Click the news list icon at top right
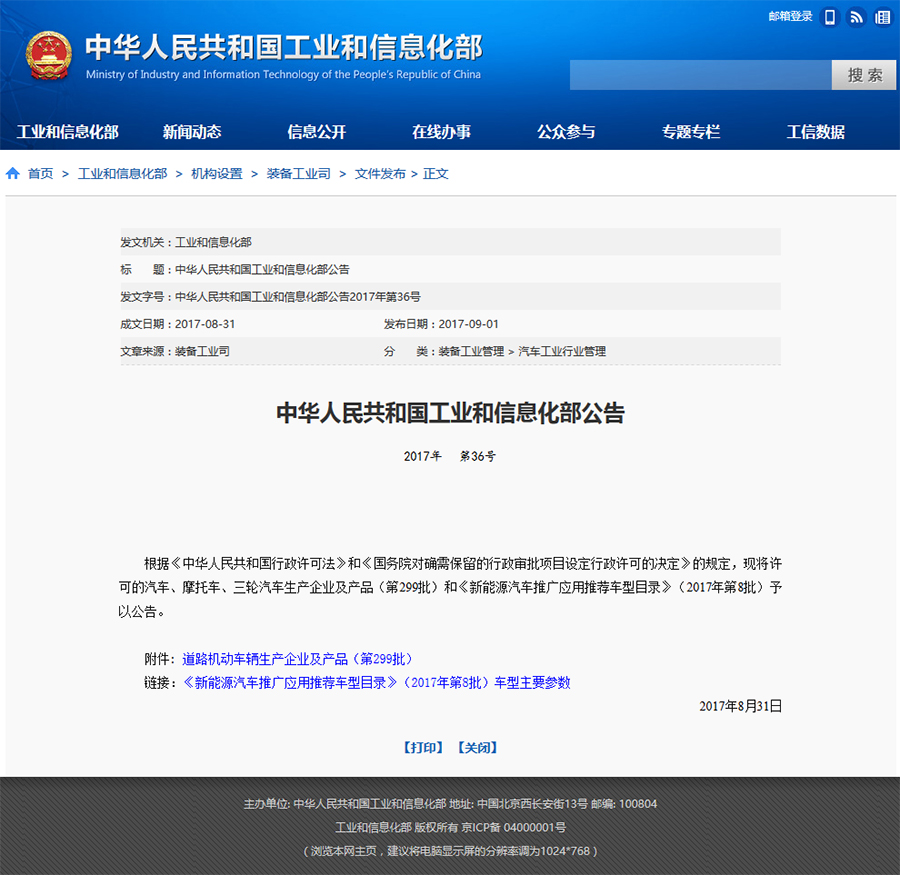This screenshot has width=900, height=875. (x=883, y=17)
